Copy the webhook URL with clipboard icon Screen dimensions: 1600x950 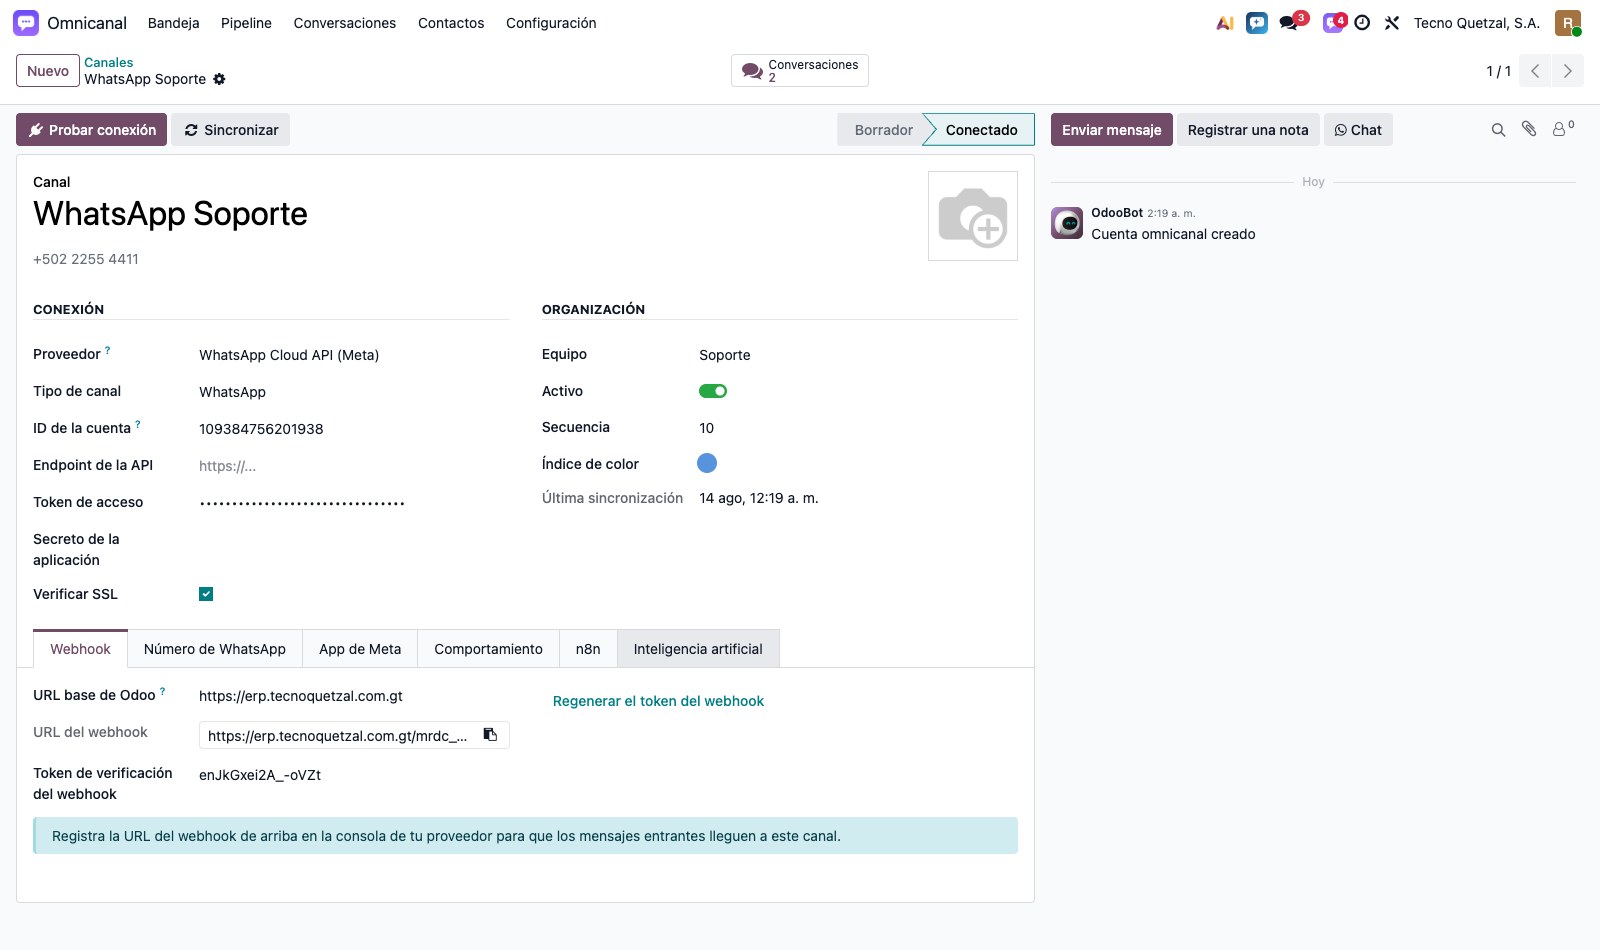(491, 735)
